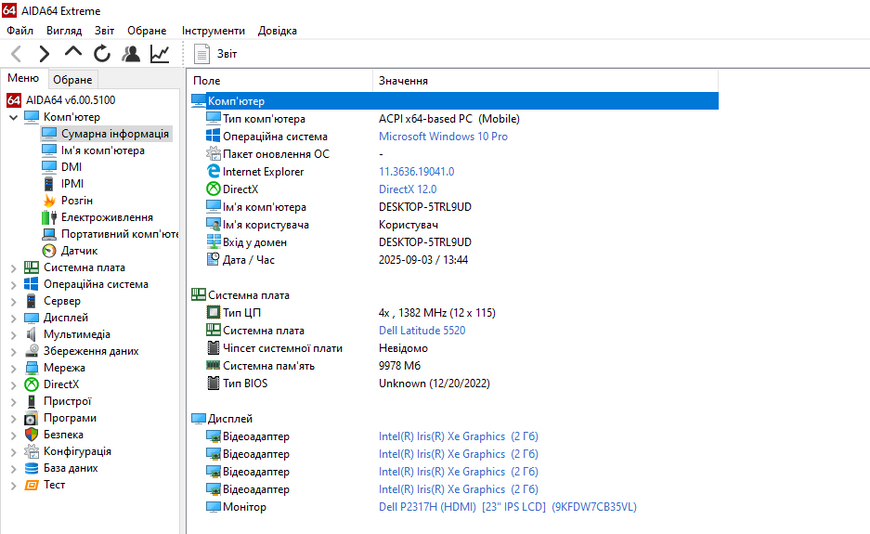Expand the Програми tree node
This screenshot has height=534, width=870.
click(x=13, y=418)
